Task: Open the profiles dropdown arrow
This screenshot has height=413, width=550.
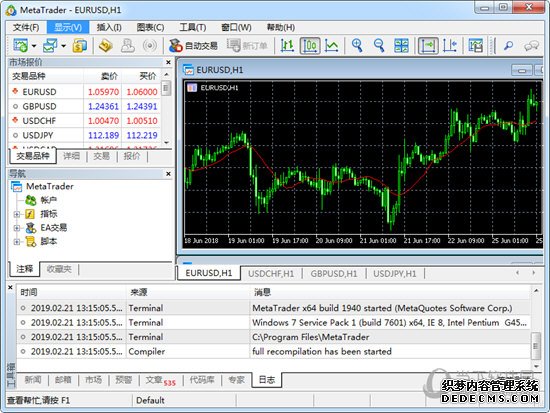Action: point(63,46)
